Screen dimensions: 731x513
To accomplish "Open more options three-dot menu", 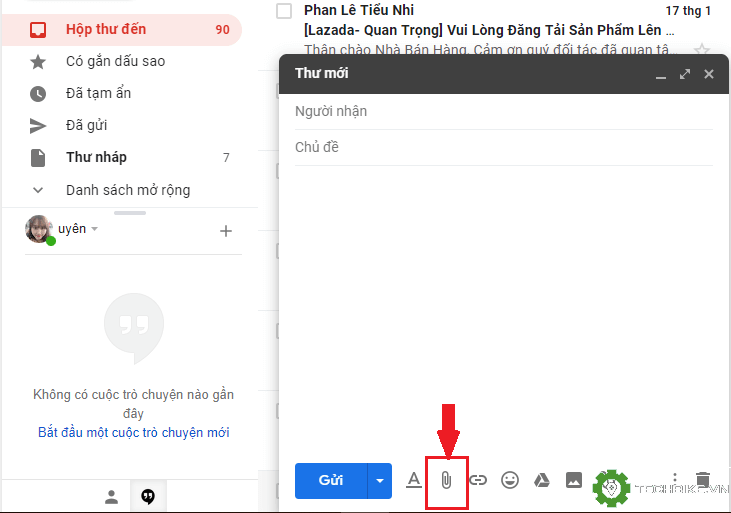I will pos(675,480).
